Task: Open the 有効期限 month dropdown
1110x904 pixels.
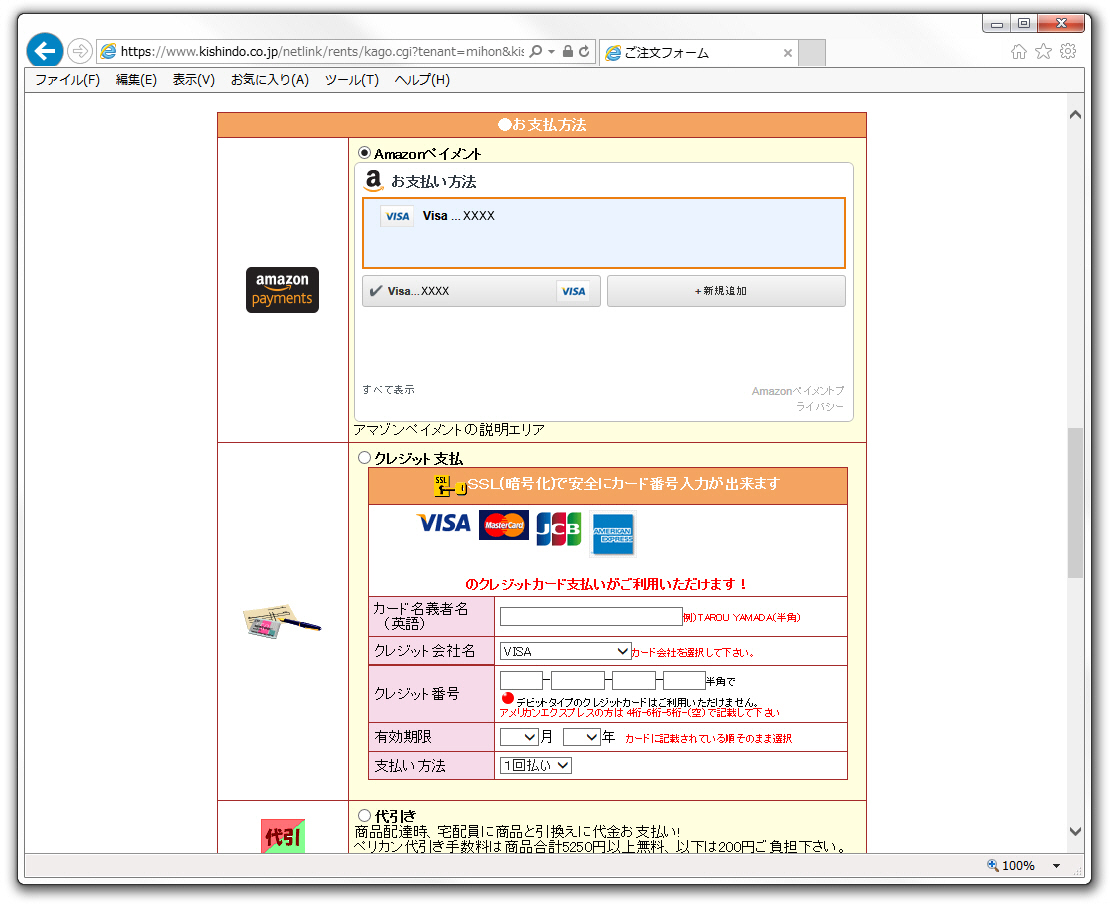Action: 520,737
